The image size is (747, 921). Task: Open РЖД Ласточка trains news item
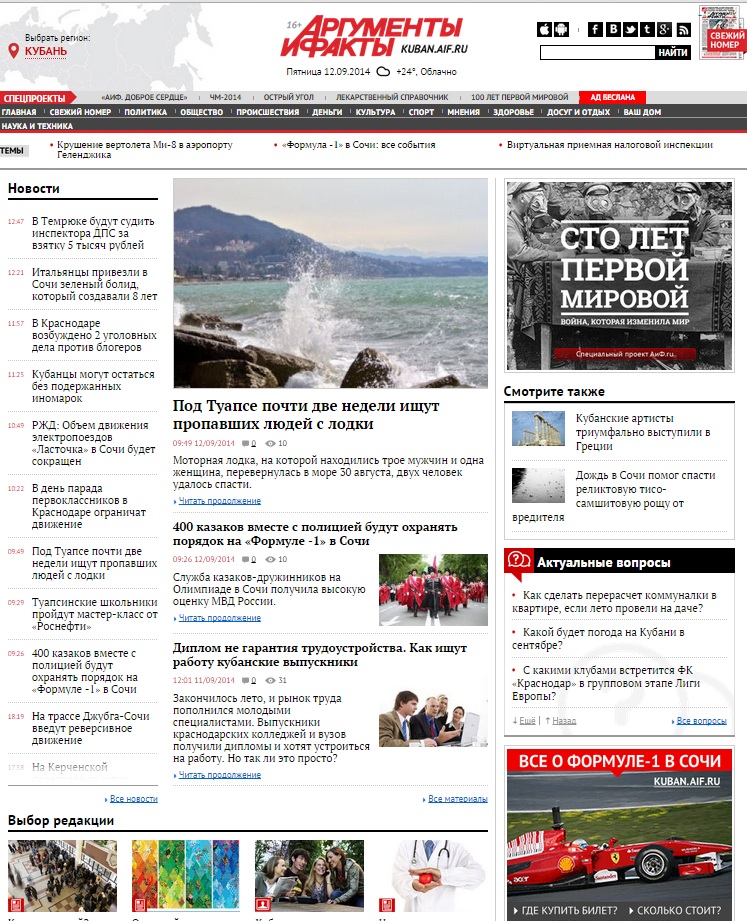93,443
